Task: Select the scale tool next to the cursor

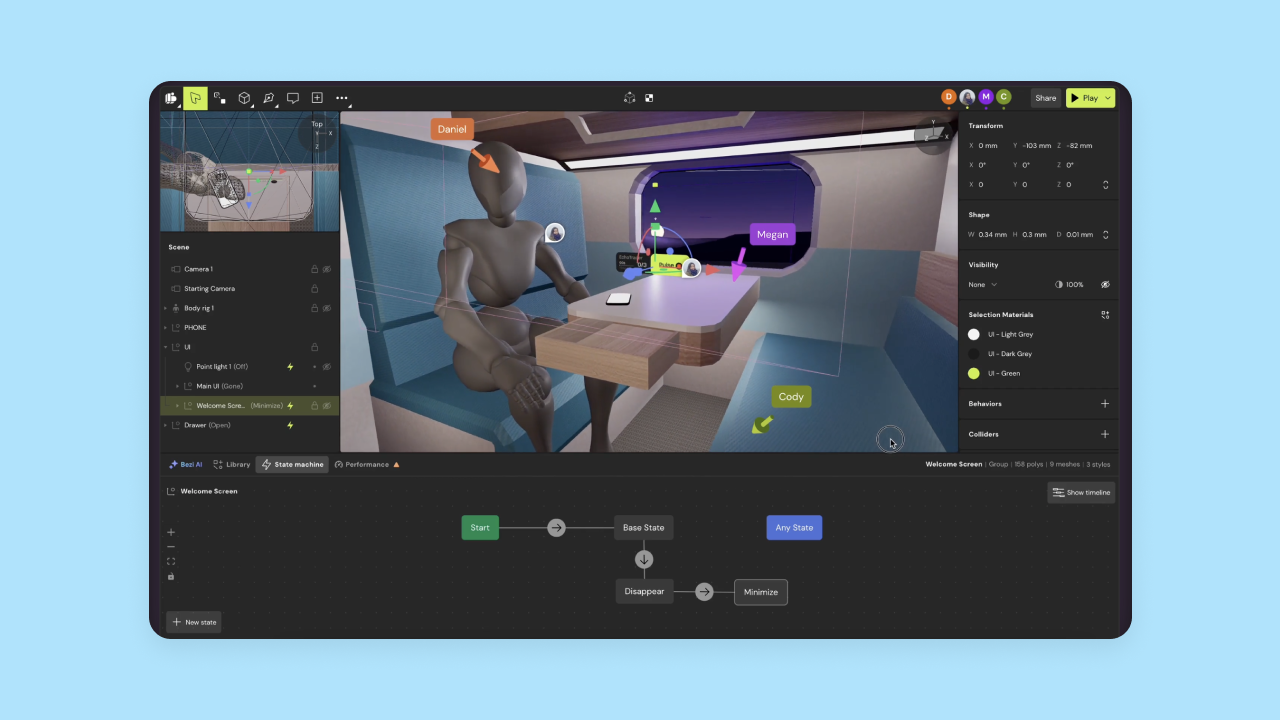Action: (x=220, y=98)
